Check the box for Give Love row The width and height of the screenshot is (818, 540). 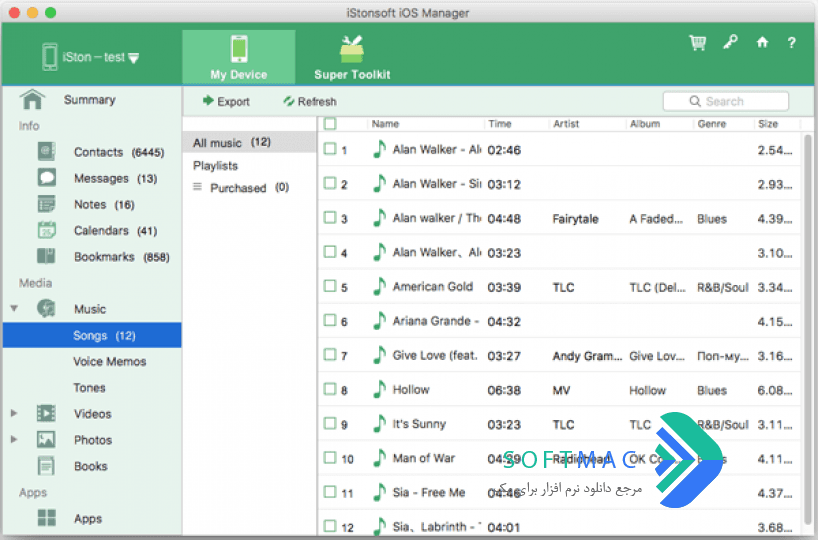tap(330, 355)
